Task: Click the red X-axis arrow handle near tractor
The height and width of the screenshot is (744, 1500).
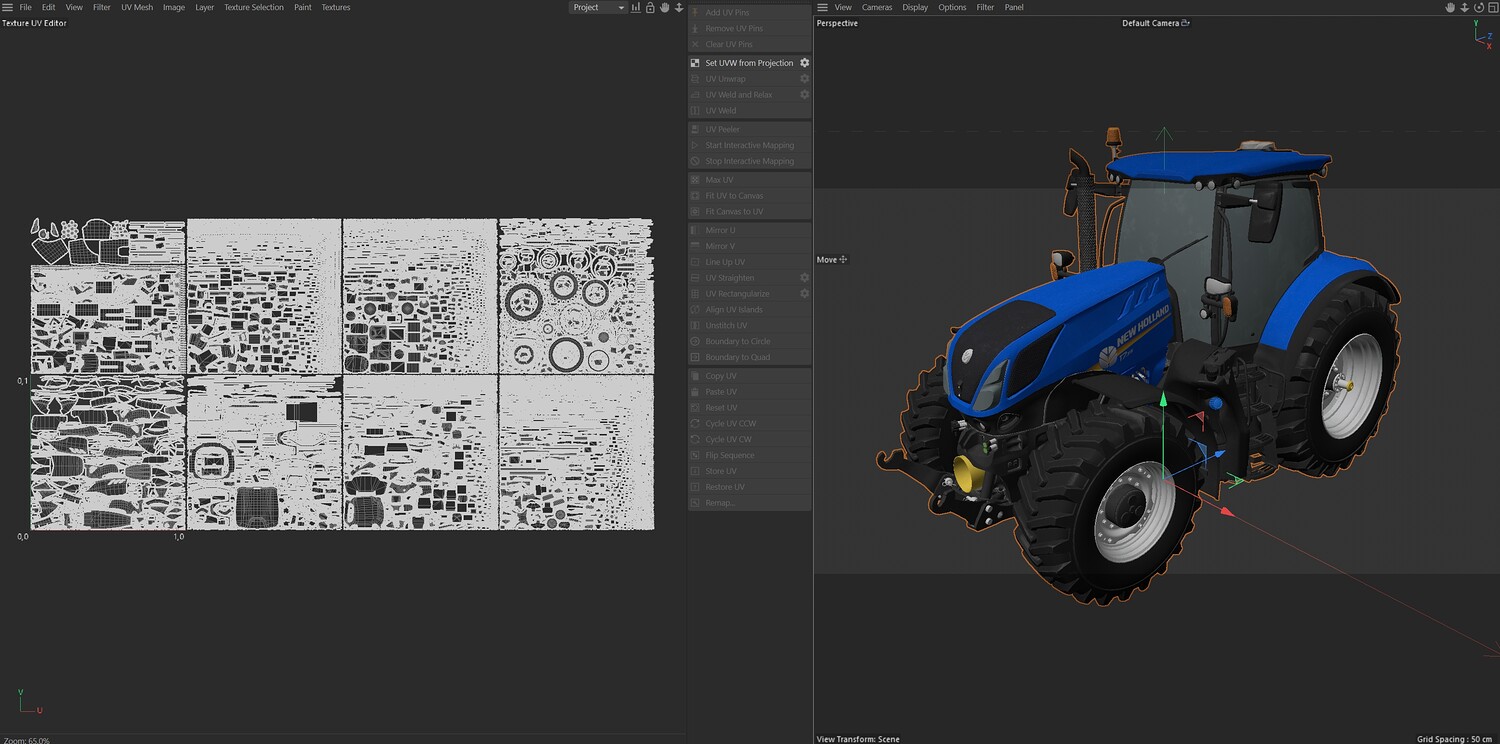Action: coord(1228,511)
